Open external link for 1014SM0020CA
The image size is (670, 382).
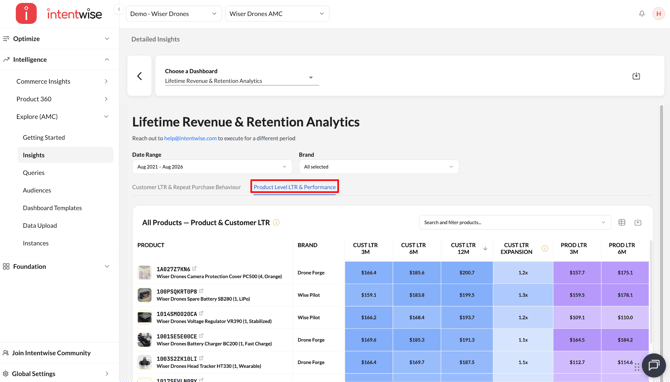point(201,314)
